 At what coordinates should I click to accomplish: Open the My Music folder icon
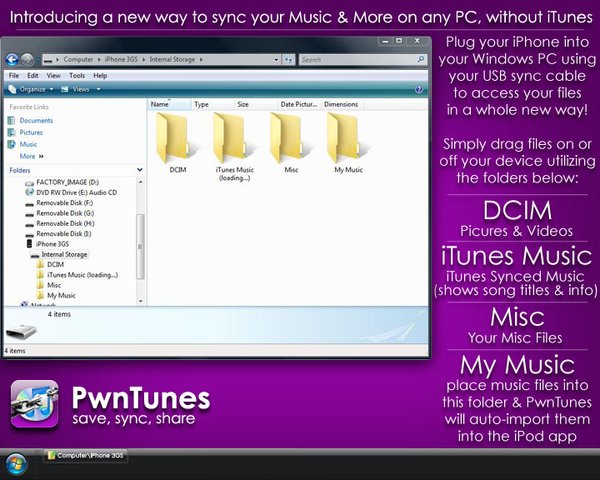pyautogui.click(x=348, y=139)
